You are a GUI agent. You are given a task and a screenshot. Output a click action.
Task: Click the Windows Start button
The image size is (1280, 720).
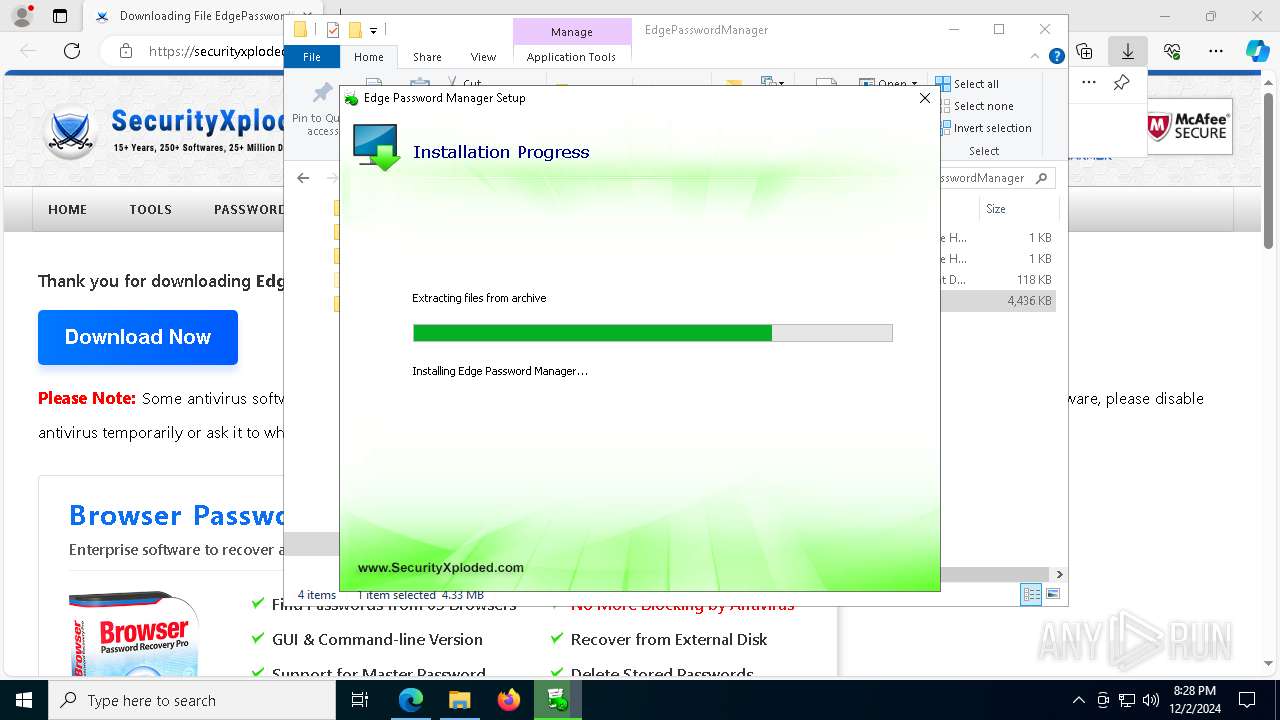(x=24, y=700)
